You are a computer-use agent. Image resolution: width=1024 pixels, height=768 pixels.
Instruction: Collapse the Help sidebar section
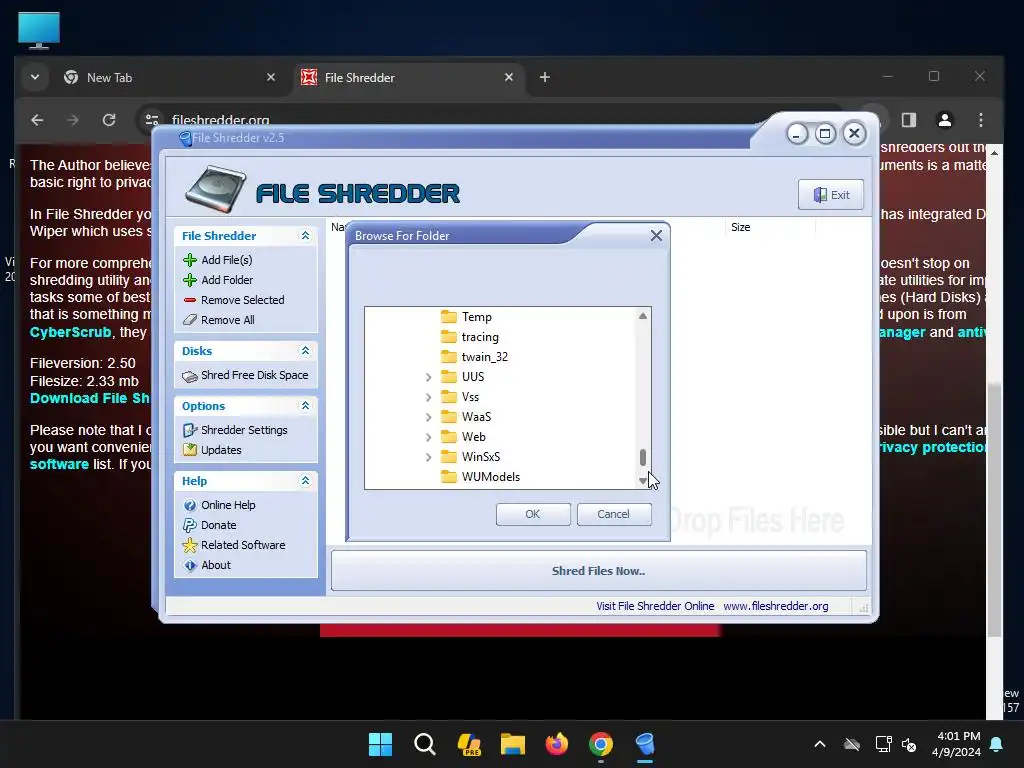pyautogui.click(x=305, y=481)
